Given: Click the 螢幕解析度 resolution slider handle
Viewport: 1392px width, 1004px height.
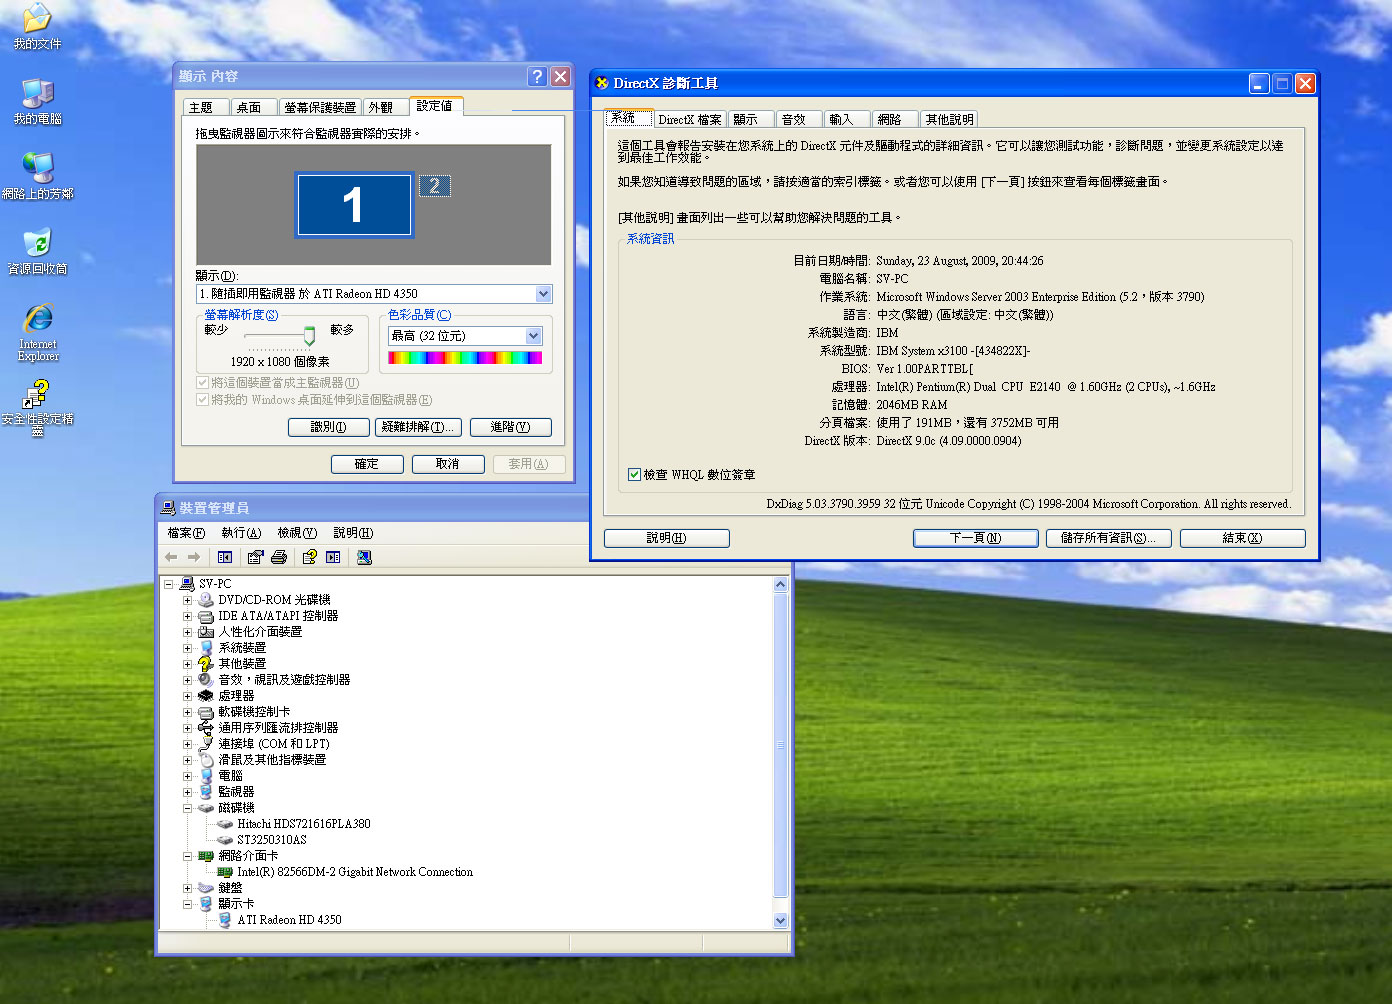Looking at the screenshot, I should coord(309,336).
